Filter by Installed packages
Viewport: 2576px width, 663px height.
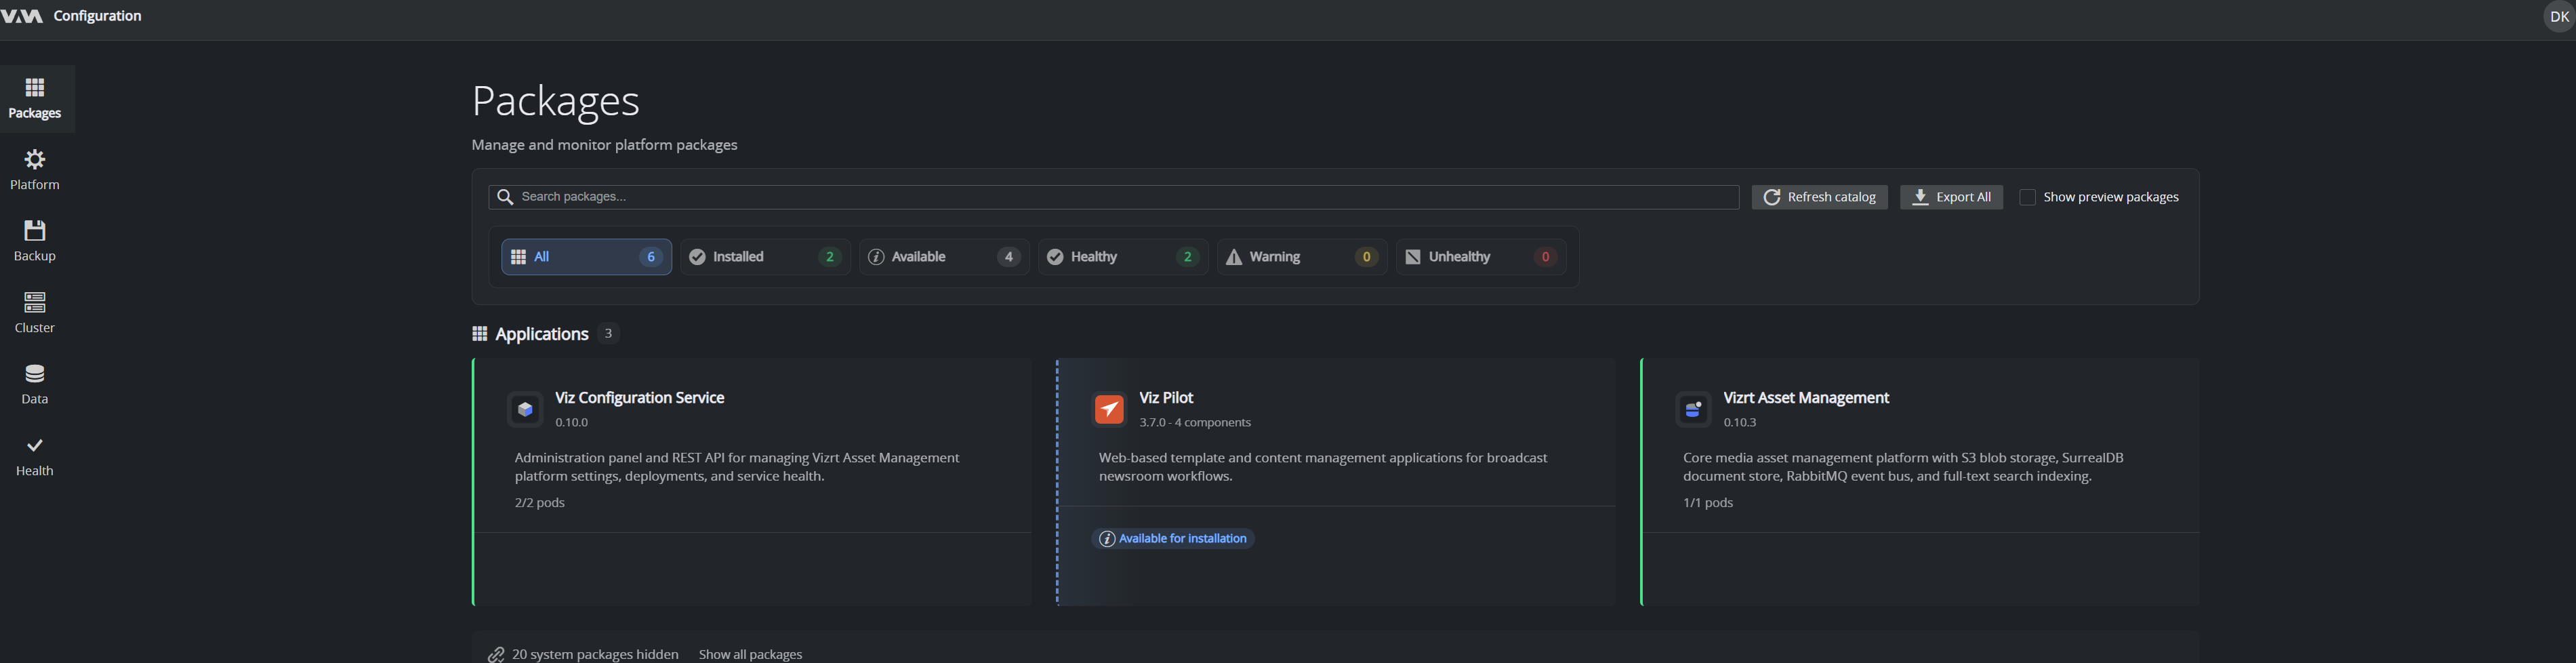click(765, 257)
